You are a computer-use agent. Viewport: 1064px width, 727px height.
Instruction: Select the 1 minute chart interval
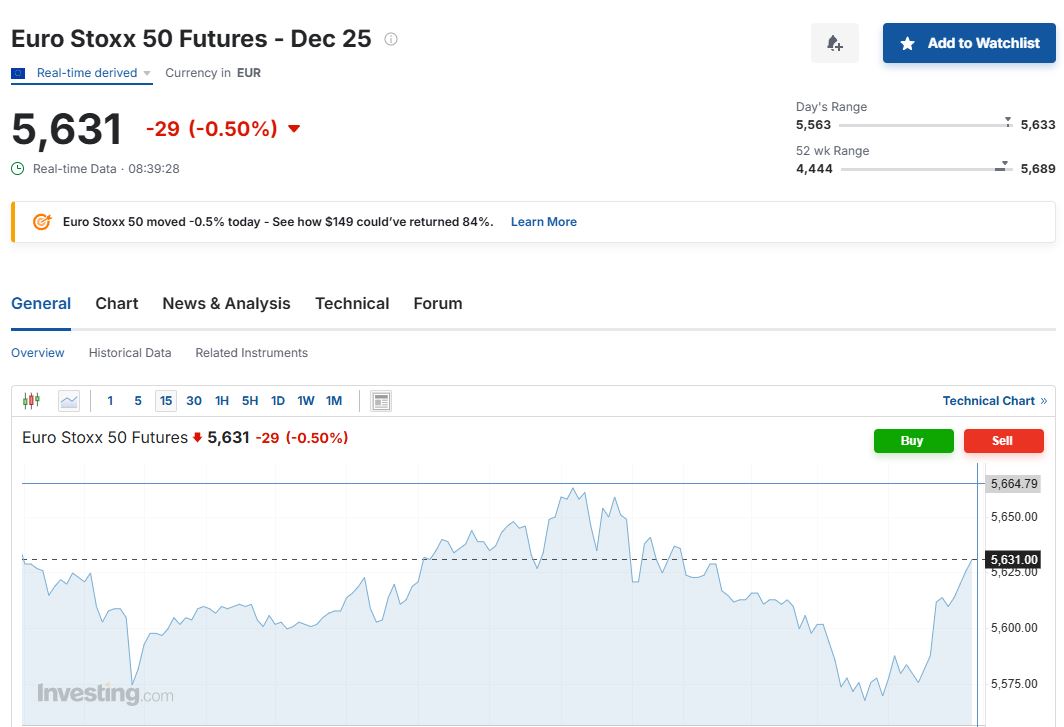(x=110, y=401)
